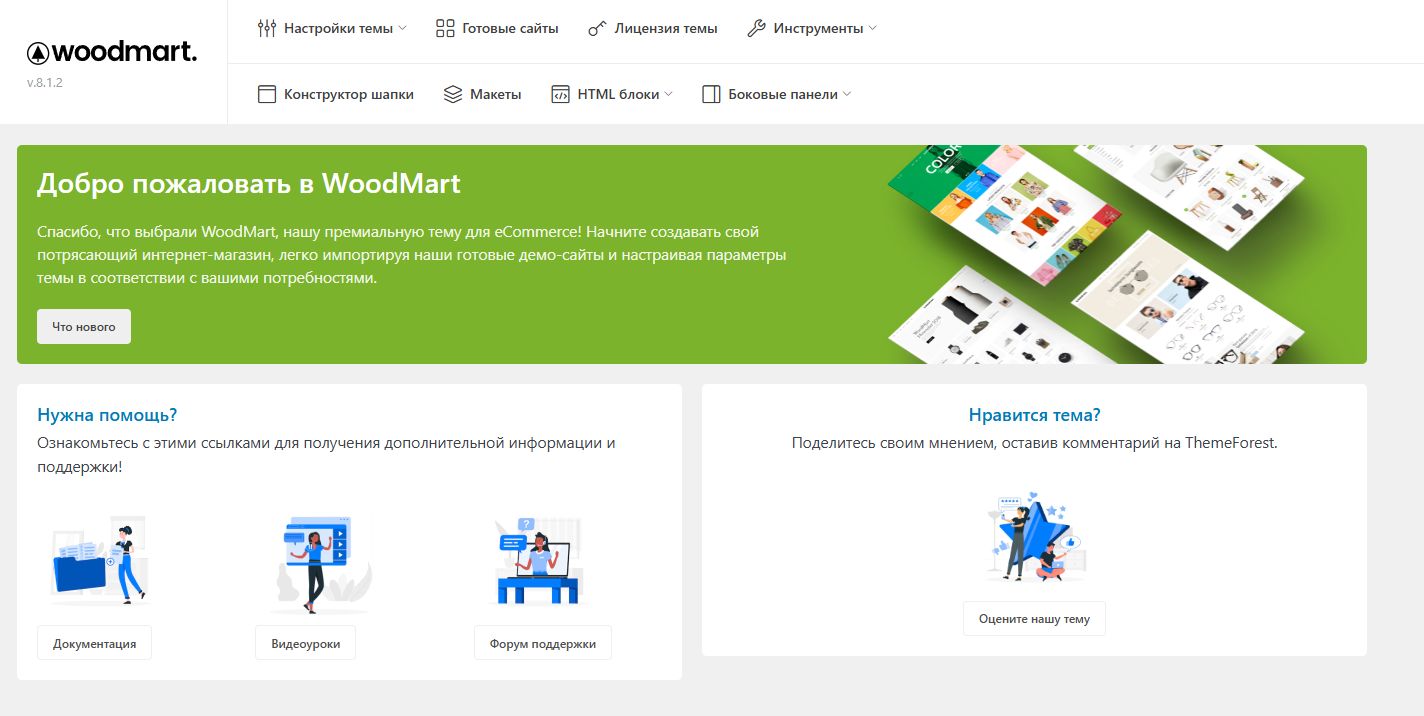Expand the HTML блоки dropdown arrow

click(x=668, y=94)
